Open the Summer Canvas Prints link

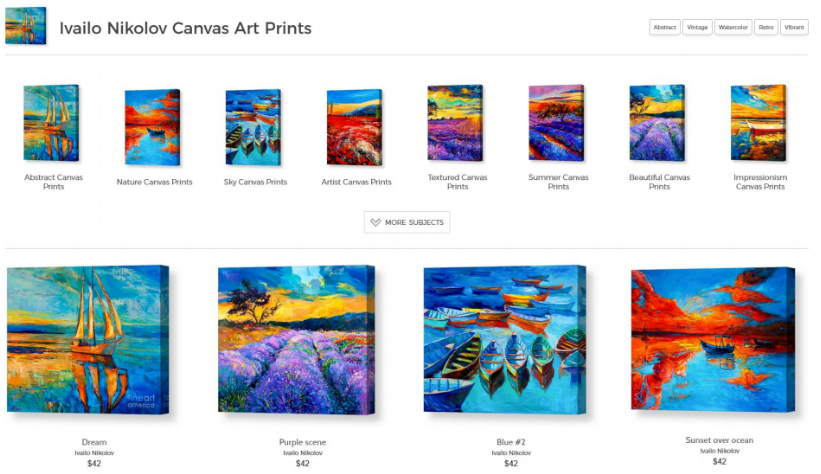pyautogui.click(x=558, y=182)
